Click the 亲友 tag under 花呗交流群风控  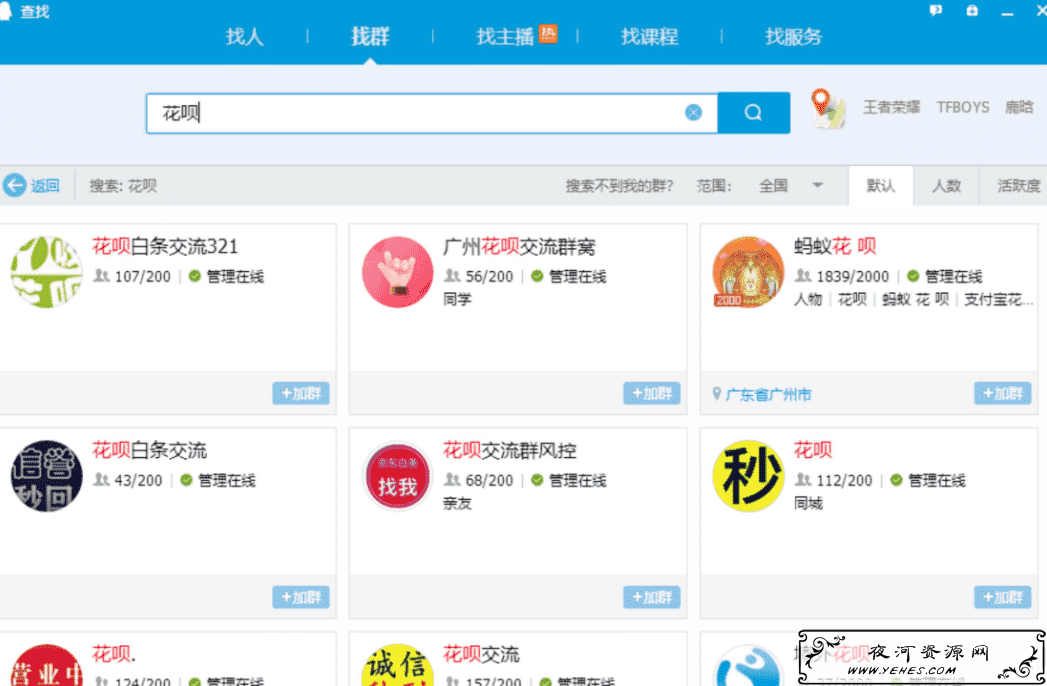(457, 504)
